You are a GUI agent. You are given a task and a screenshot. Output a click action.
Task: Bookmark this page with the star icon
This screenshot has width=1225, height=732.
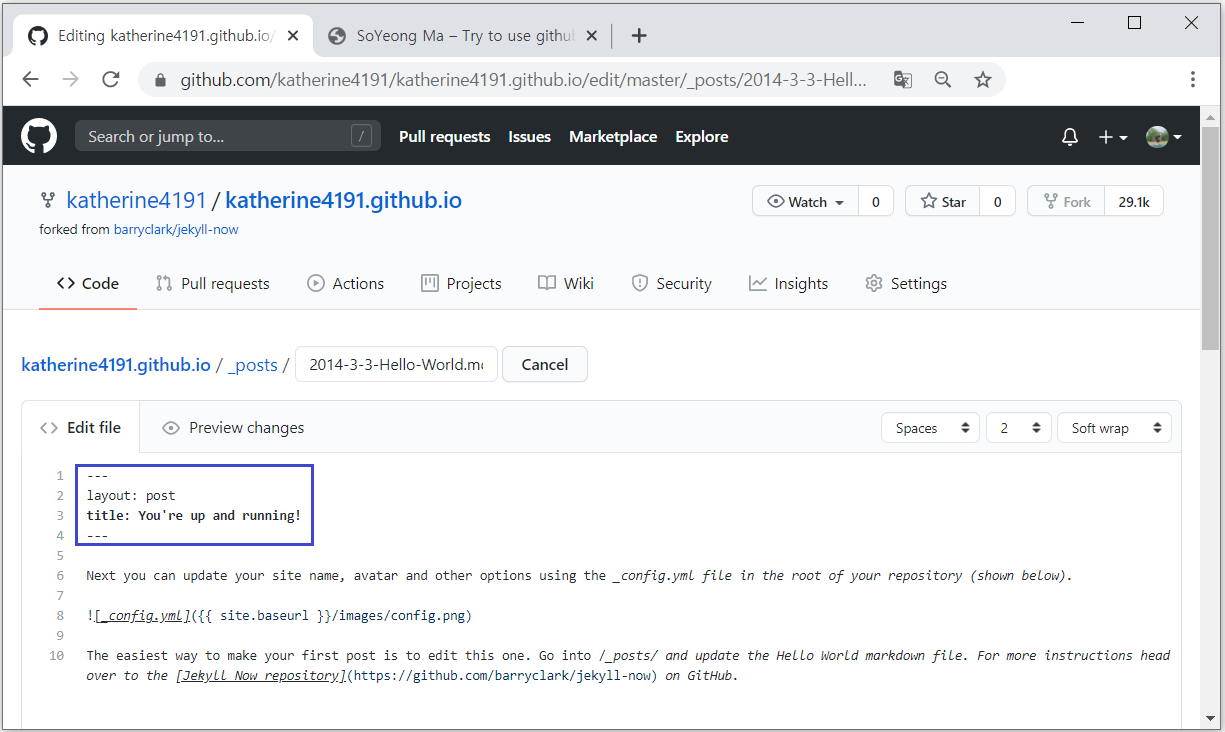pos(983,80)
